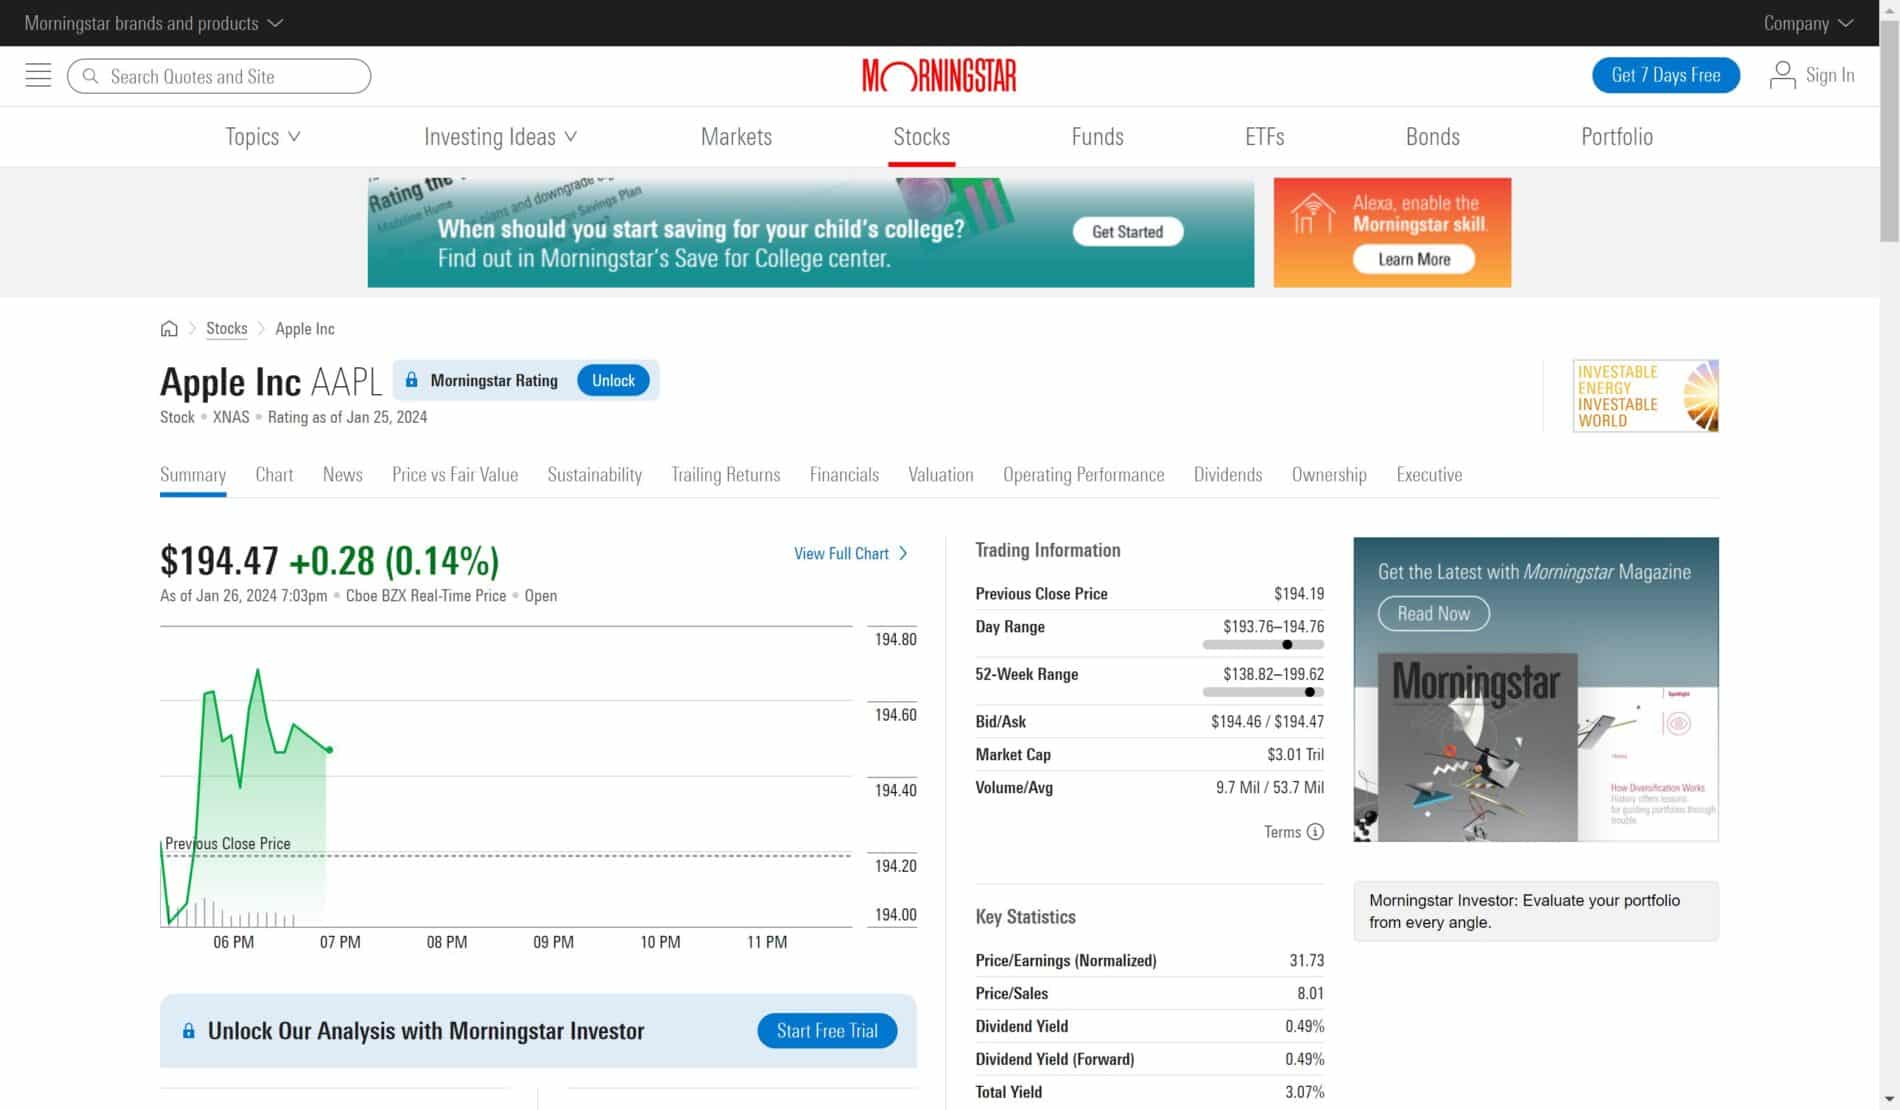Click the search magnifier icon
Screen dimensions: 1900x1110
[91, 77]
